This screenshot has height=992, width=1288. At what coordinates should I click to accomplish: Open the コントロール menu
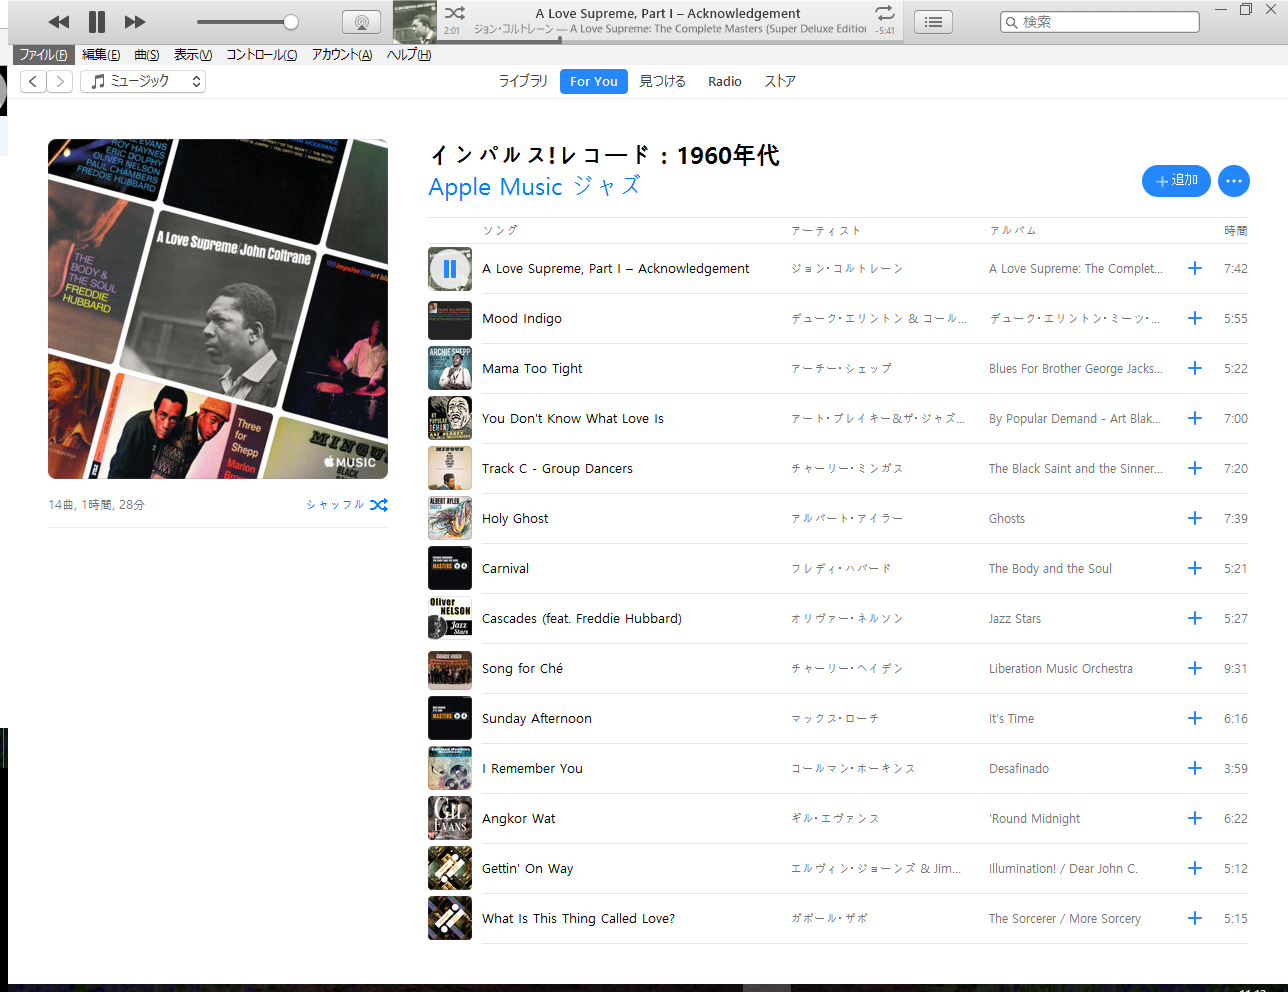[x=261, y=55]
